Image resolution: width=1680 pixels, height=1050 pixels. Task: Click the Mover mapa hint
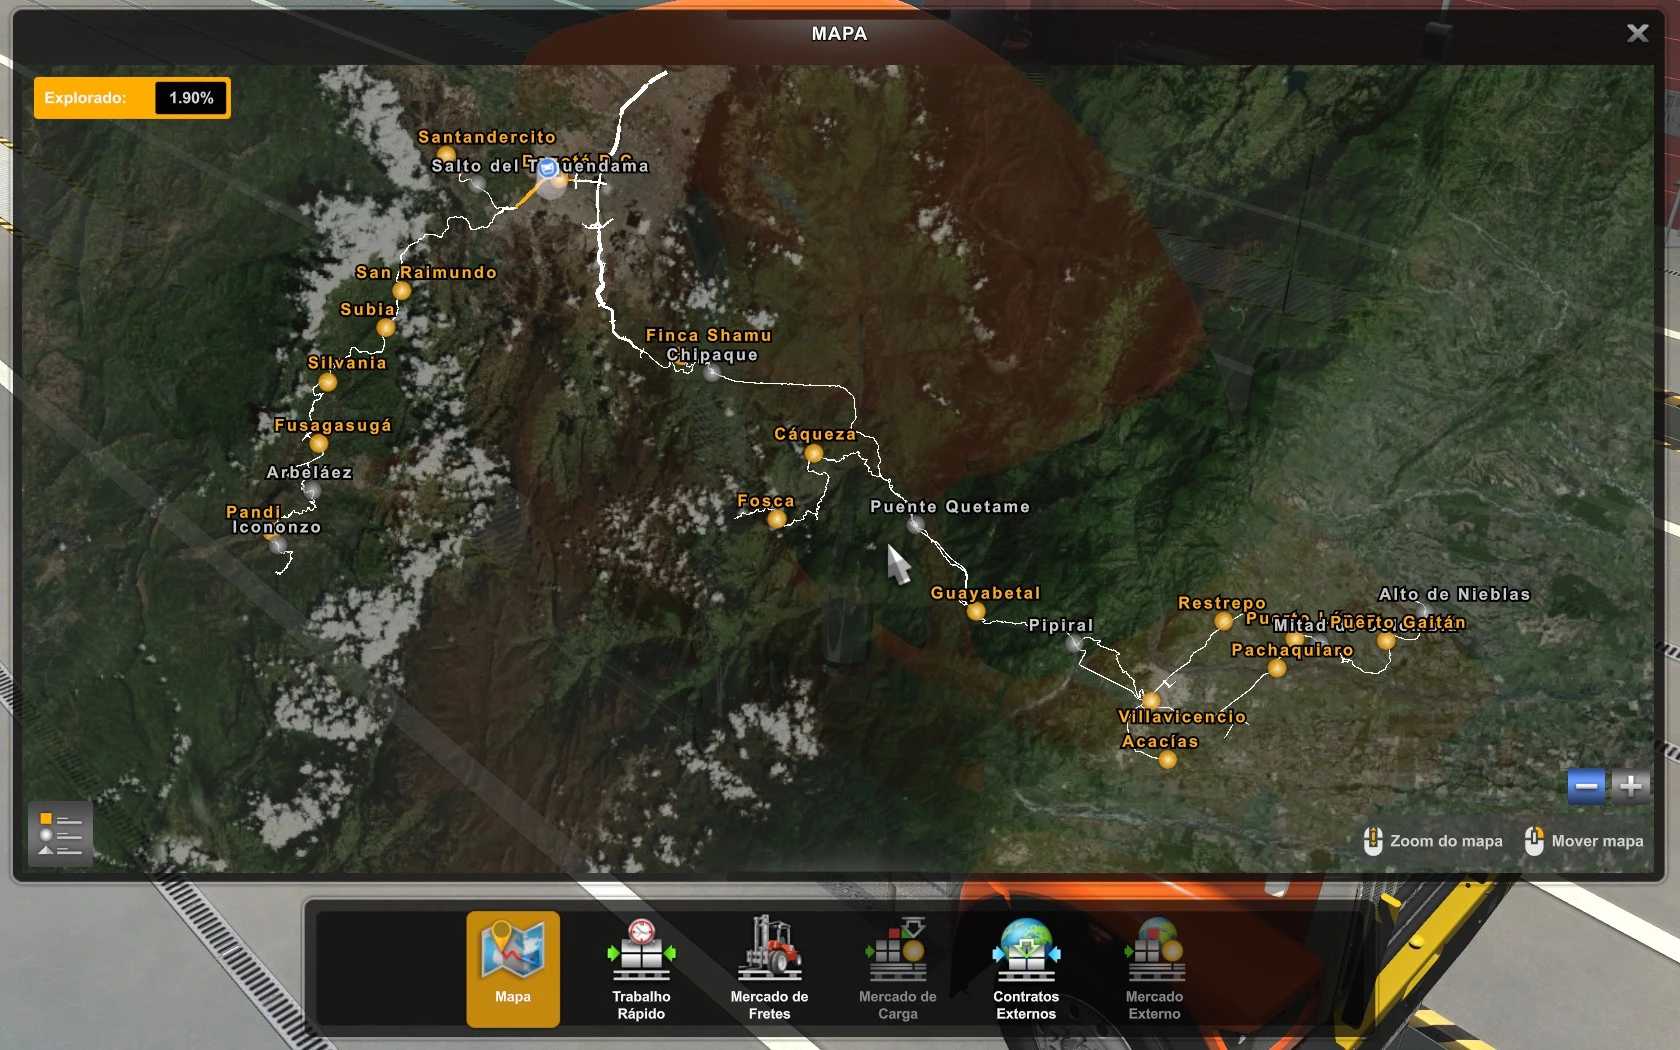pos(1584,841)
